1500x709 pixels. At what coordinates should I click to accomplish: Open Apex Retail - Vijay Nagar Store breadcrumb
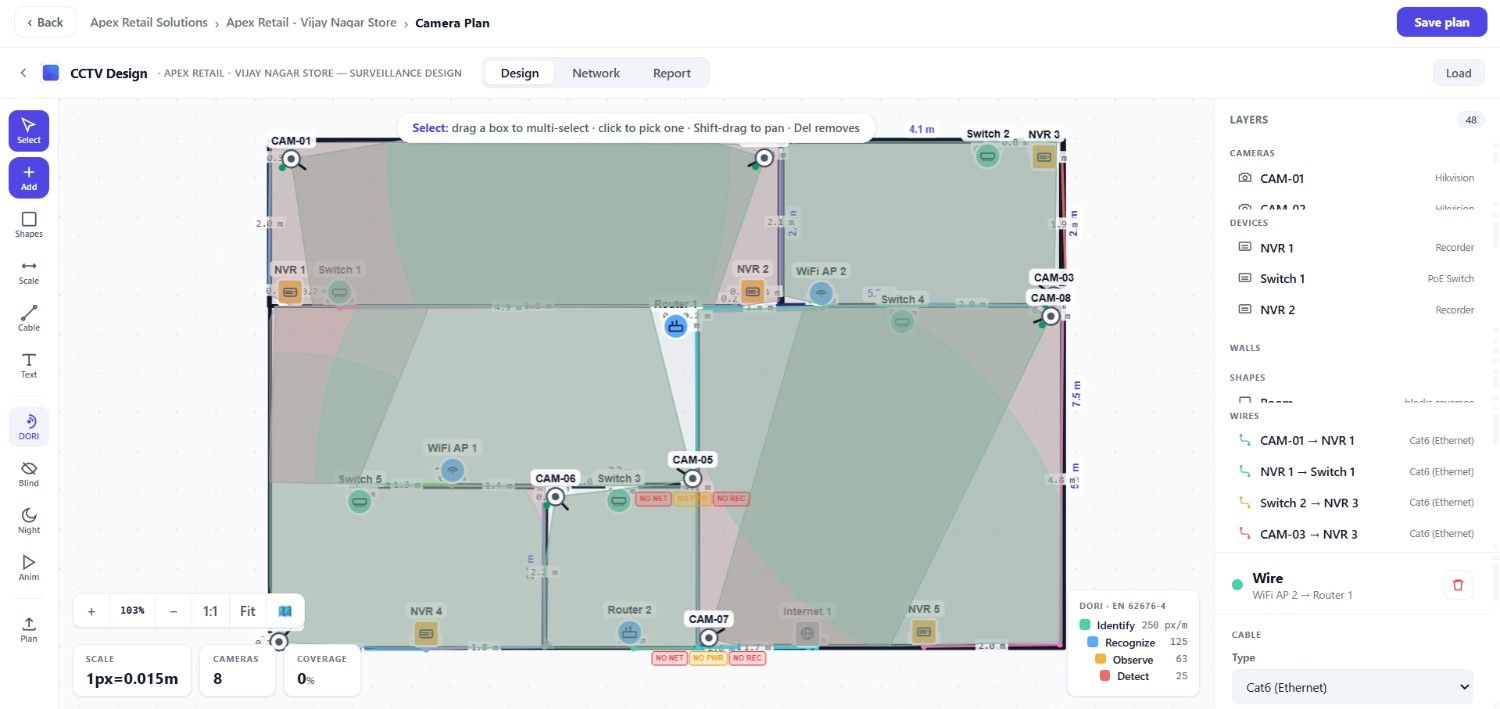pyautogui.click(x=311, y=22)
